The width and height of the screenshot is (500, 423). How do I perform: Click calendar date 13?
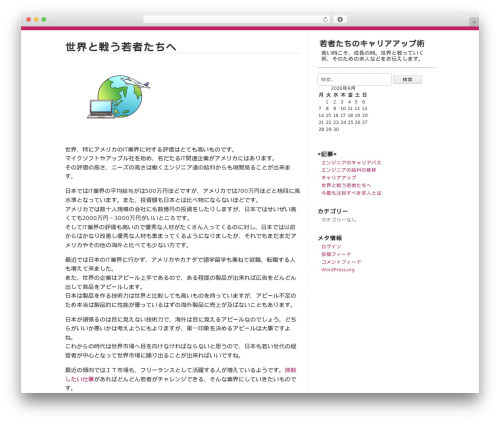point(364,109)
